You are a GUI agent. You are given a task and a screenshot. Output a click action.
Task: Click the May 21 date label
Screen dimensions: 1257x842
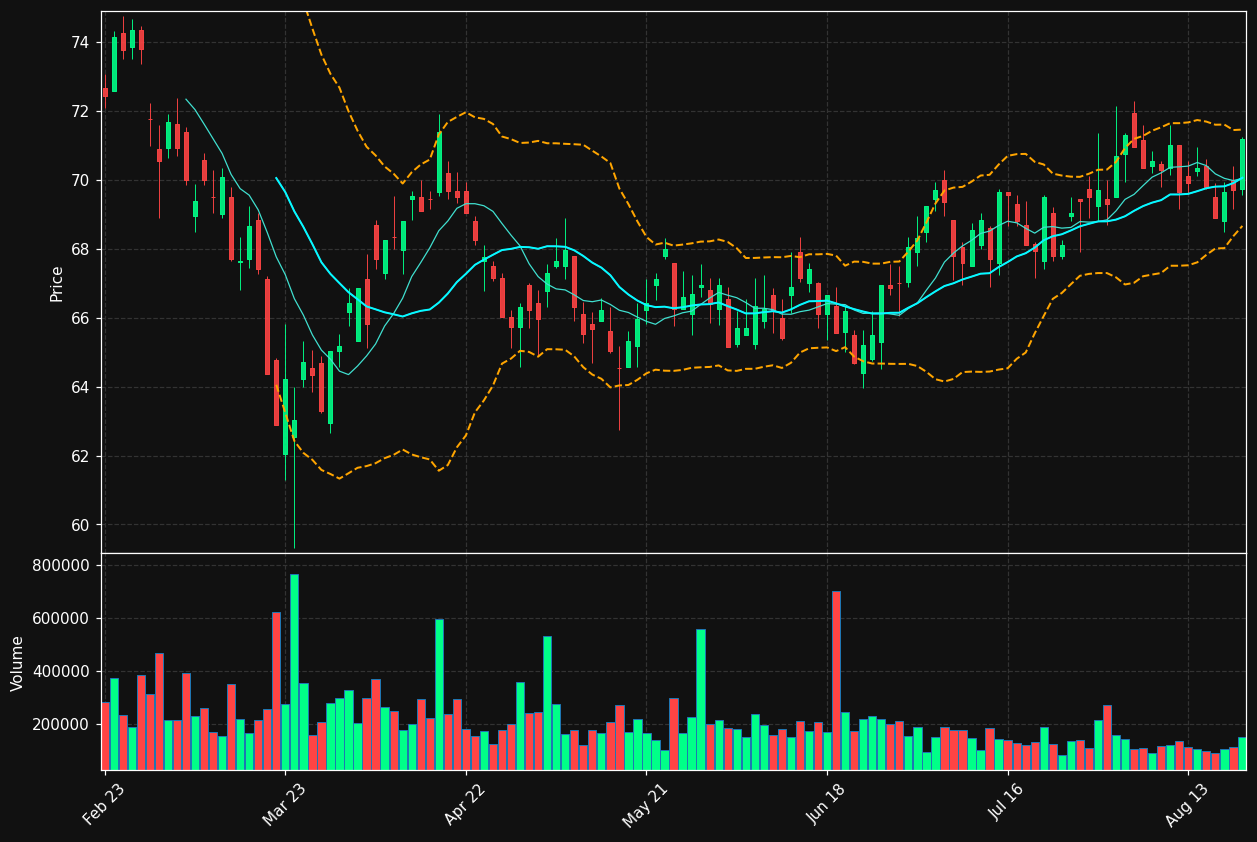click(646, 804)
